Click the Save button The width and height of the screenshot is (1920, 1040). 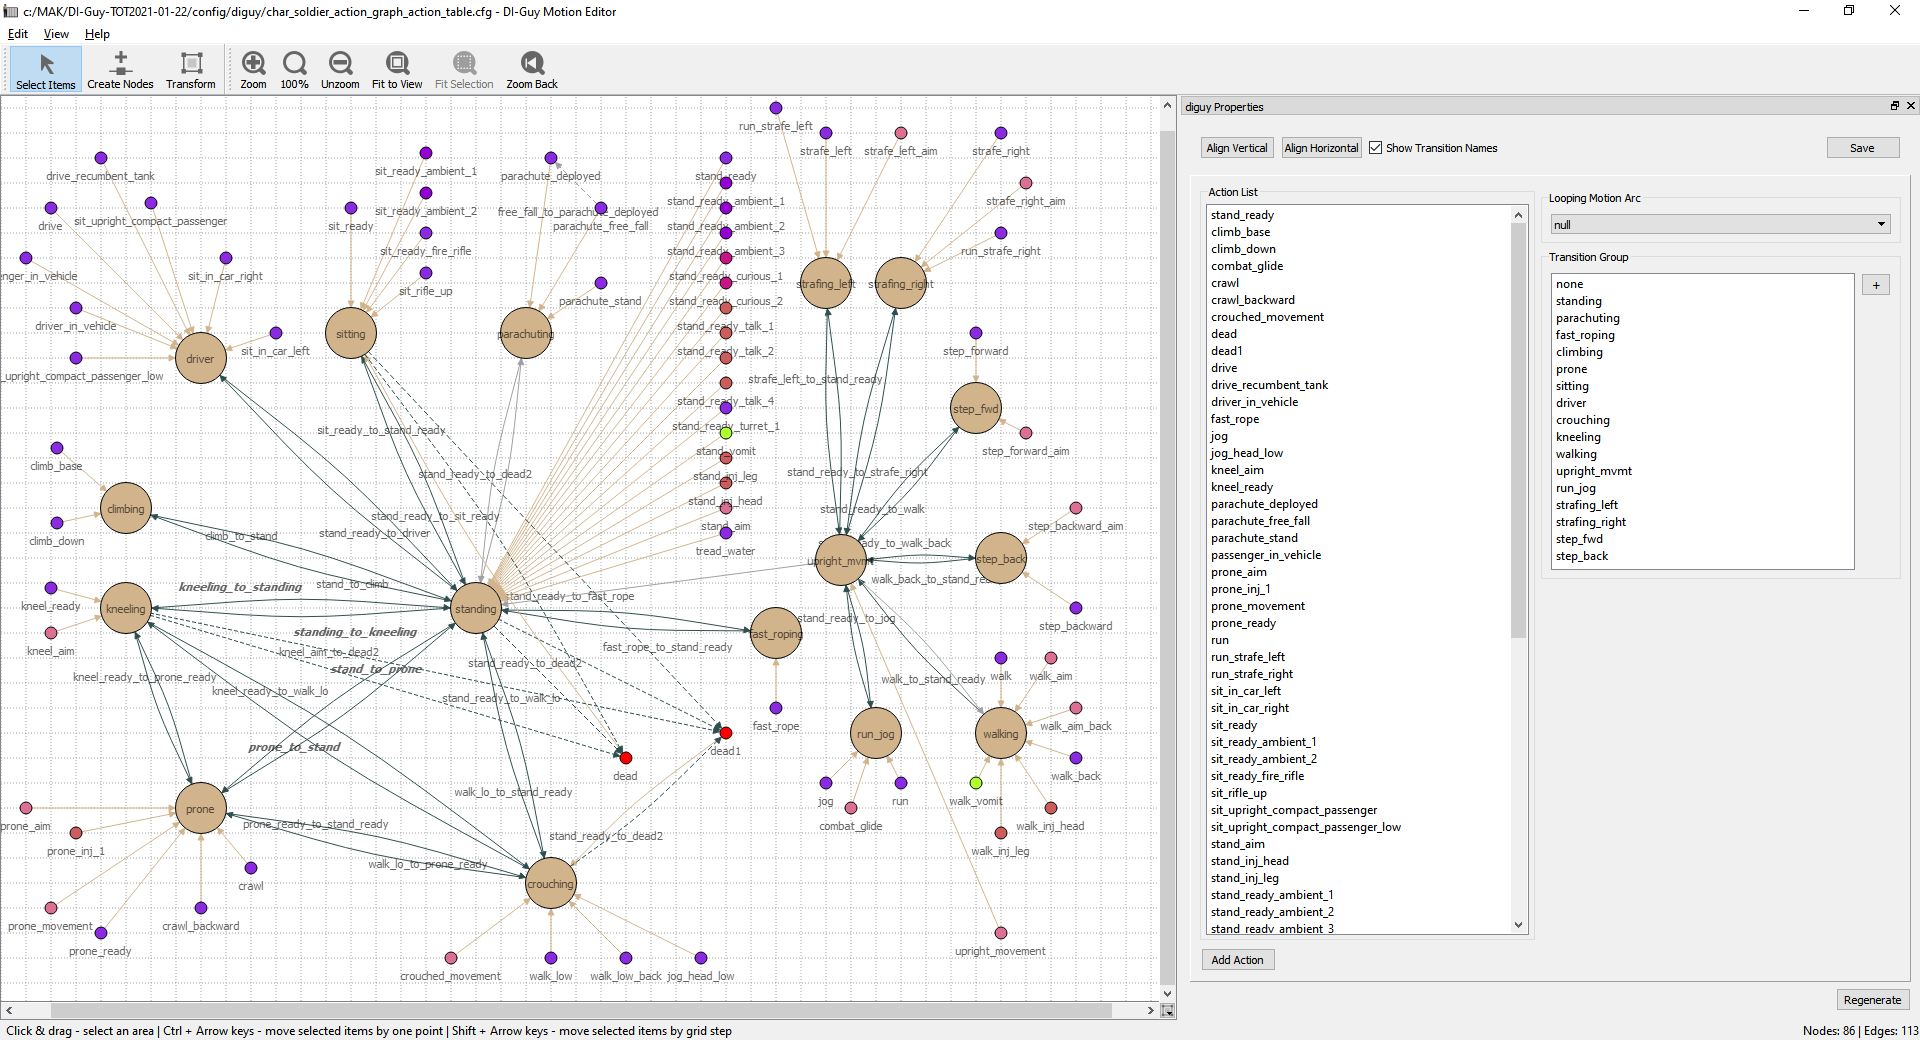[x=1862, y=148]
